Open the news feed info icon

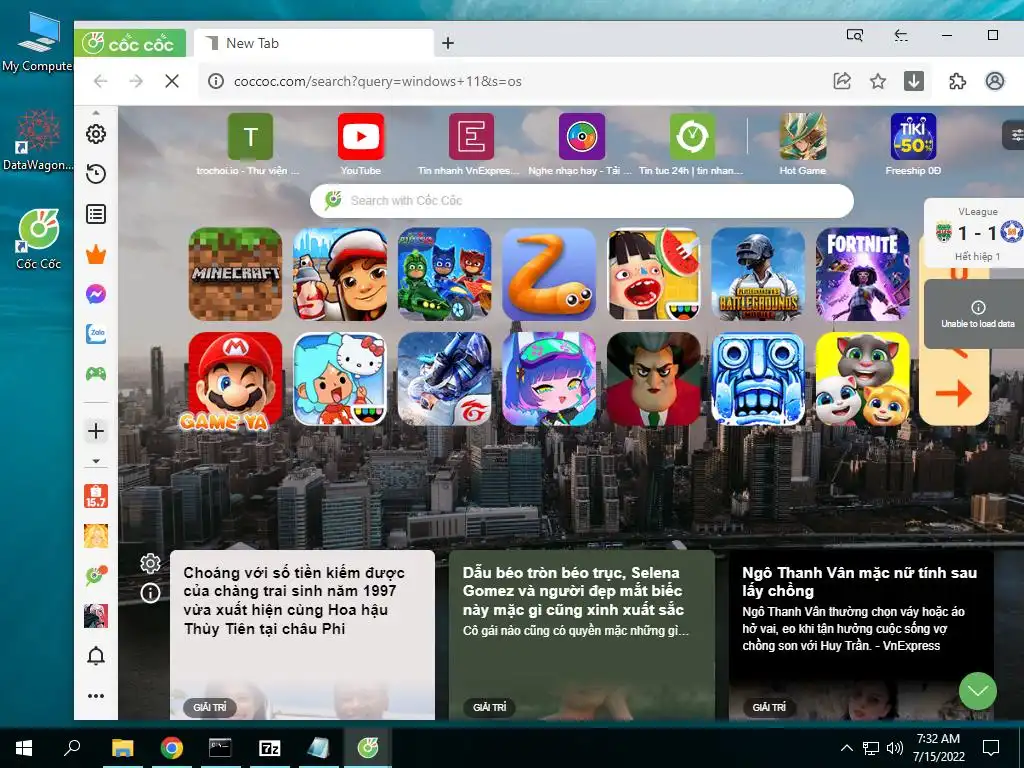tap(150, 593)
